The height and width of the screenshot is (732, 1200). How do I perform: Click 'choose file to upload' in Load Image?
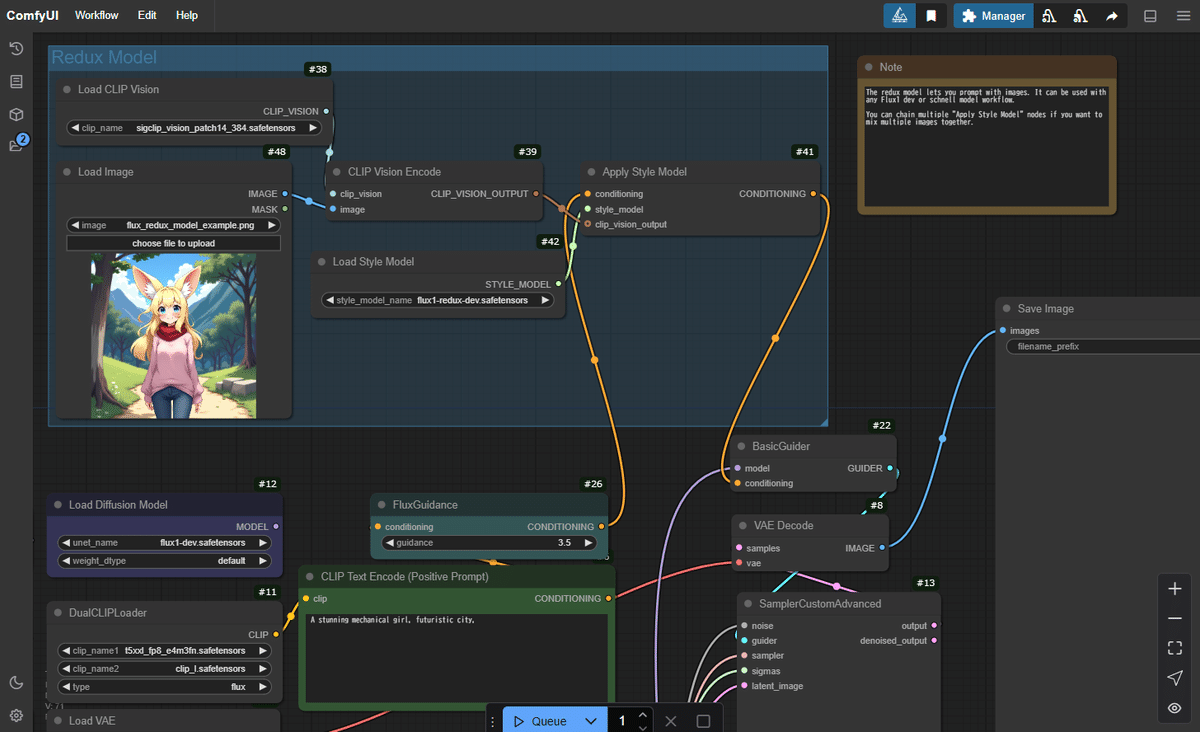click(x=173, y=242)
